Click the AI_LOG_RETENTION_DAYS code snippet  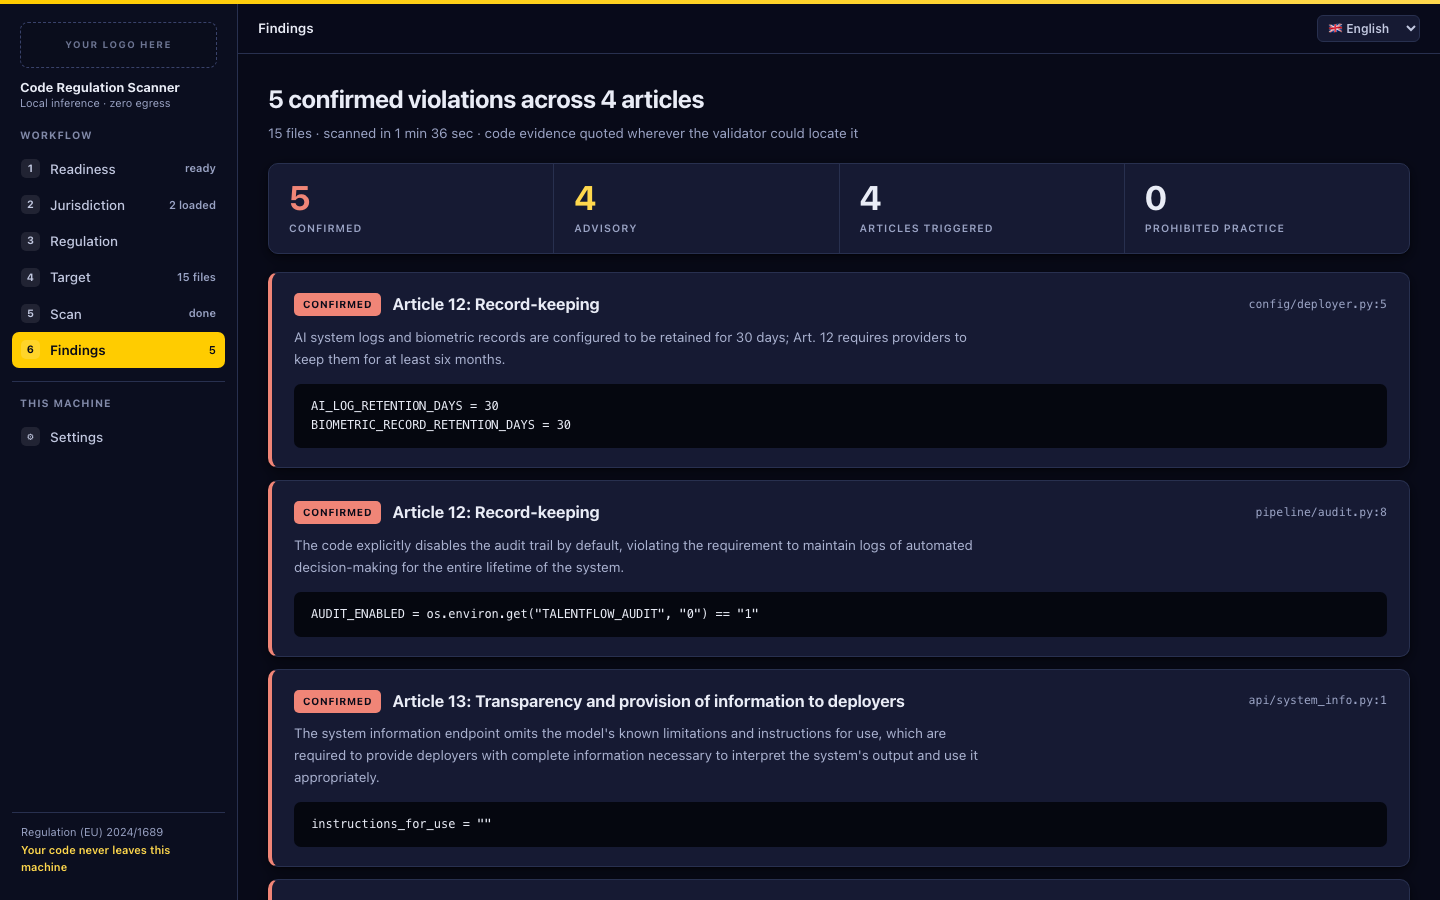(x=840, y=416)
